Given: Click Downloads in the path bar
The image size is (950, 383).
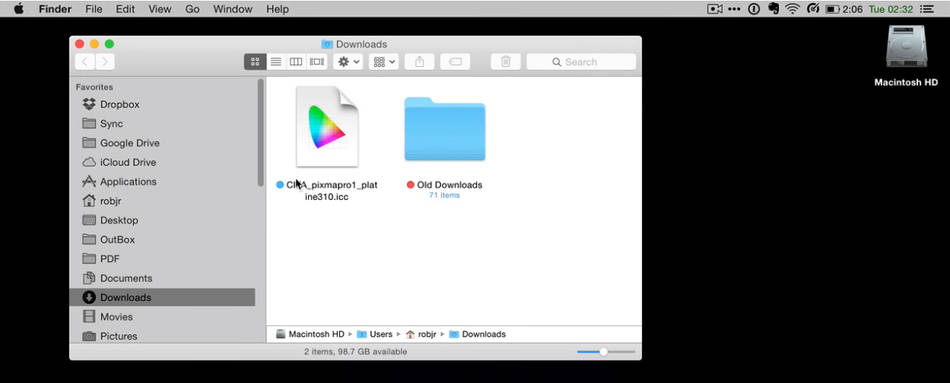Looking at the screenshot, I should click(477, 334).
